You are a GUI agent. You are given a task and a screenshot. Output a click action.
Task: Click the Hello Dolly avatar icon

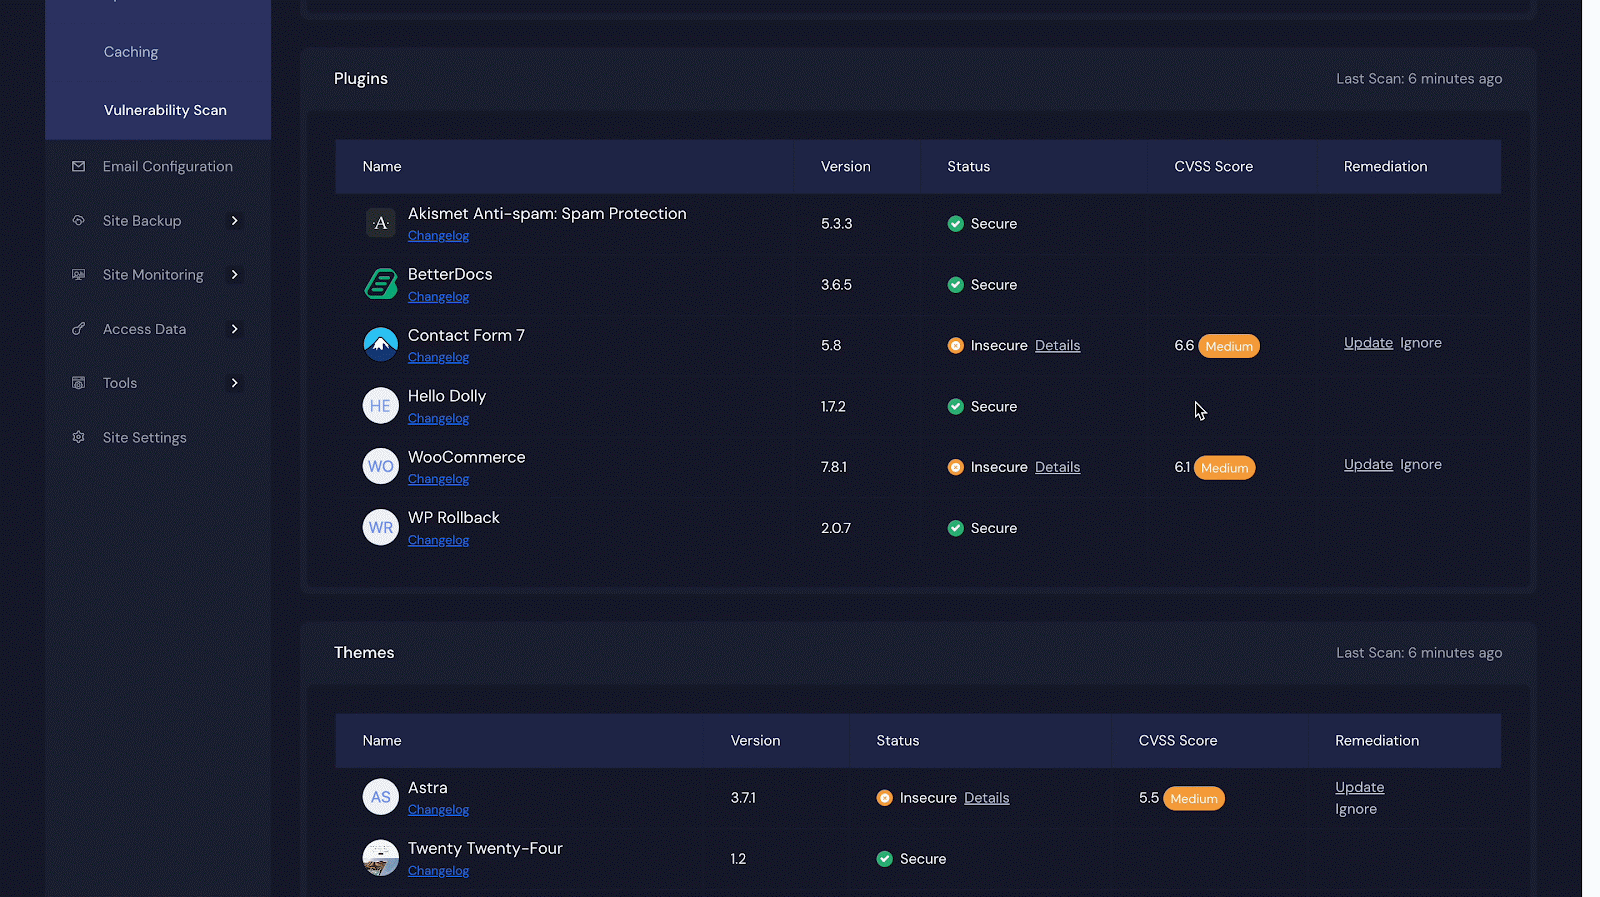tap(380, 406)
